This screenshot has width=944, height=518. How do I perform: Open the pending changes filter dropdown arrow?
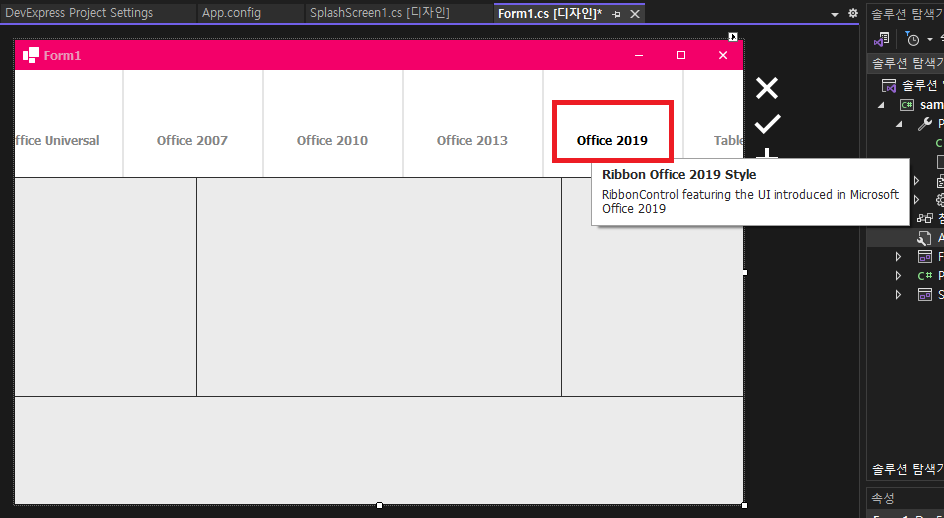pyautogui.click(x=930, y=40)
